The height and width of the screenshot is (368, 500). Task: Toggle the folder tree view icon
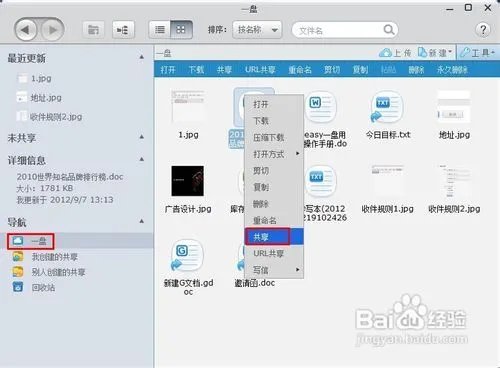[123, 30]
